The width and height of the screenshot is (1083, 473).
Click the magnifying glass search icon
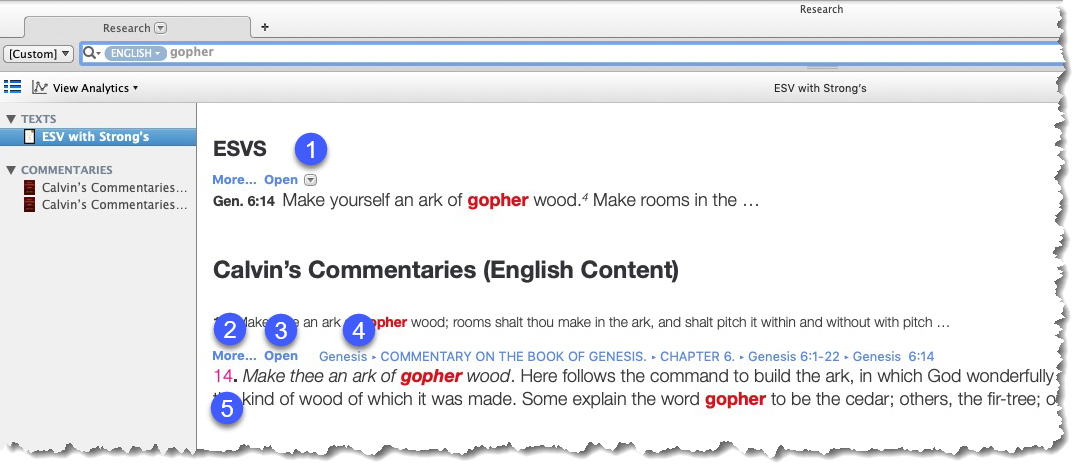(x=90, y=52)
